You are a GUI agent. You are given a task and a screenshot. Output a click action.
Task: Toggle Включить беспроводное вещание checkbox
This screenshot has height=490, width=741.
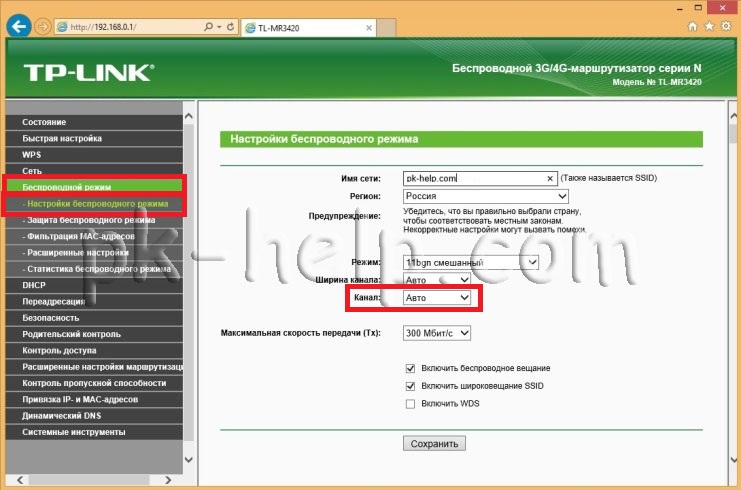click(410, 368)
